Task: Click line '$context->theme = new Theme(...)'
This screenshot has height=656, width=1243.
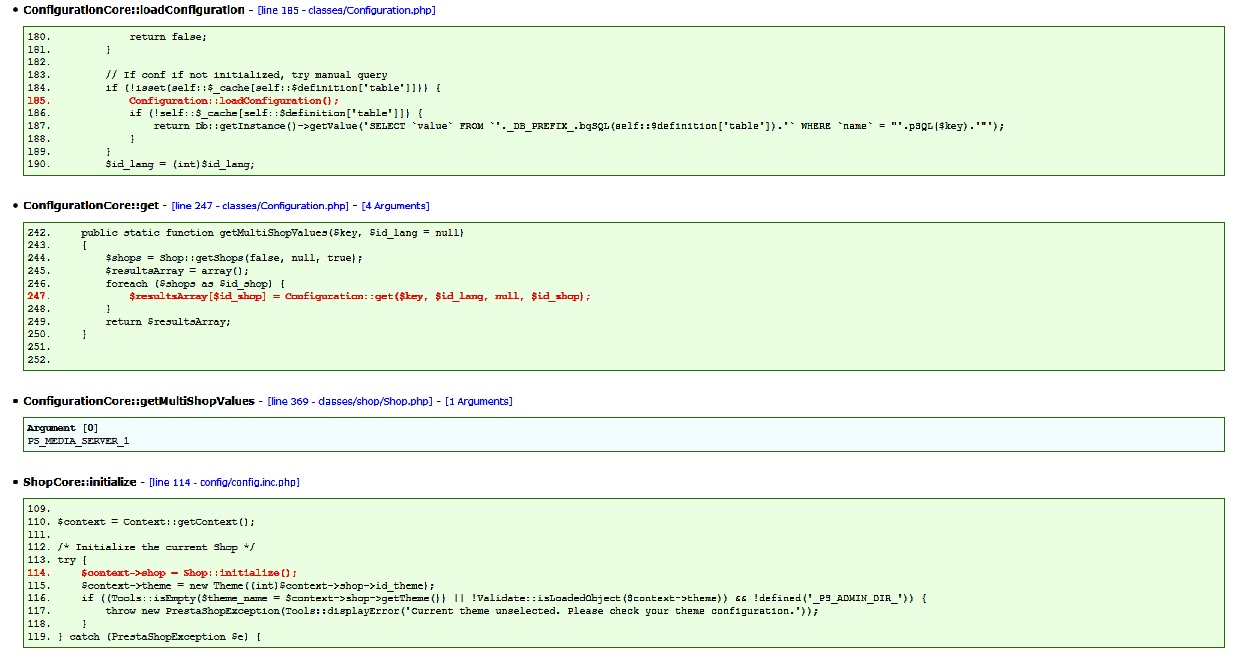Action: coord(258,585)
